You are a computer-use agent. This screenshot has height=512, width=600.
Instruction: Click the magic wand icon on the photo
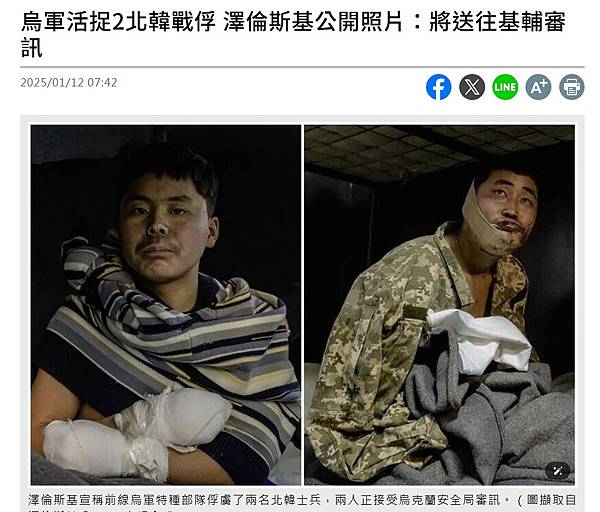(x=558, y=471)
